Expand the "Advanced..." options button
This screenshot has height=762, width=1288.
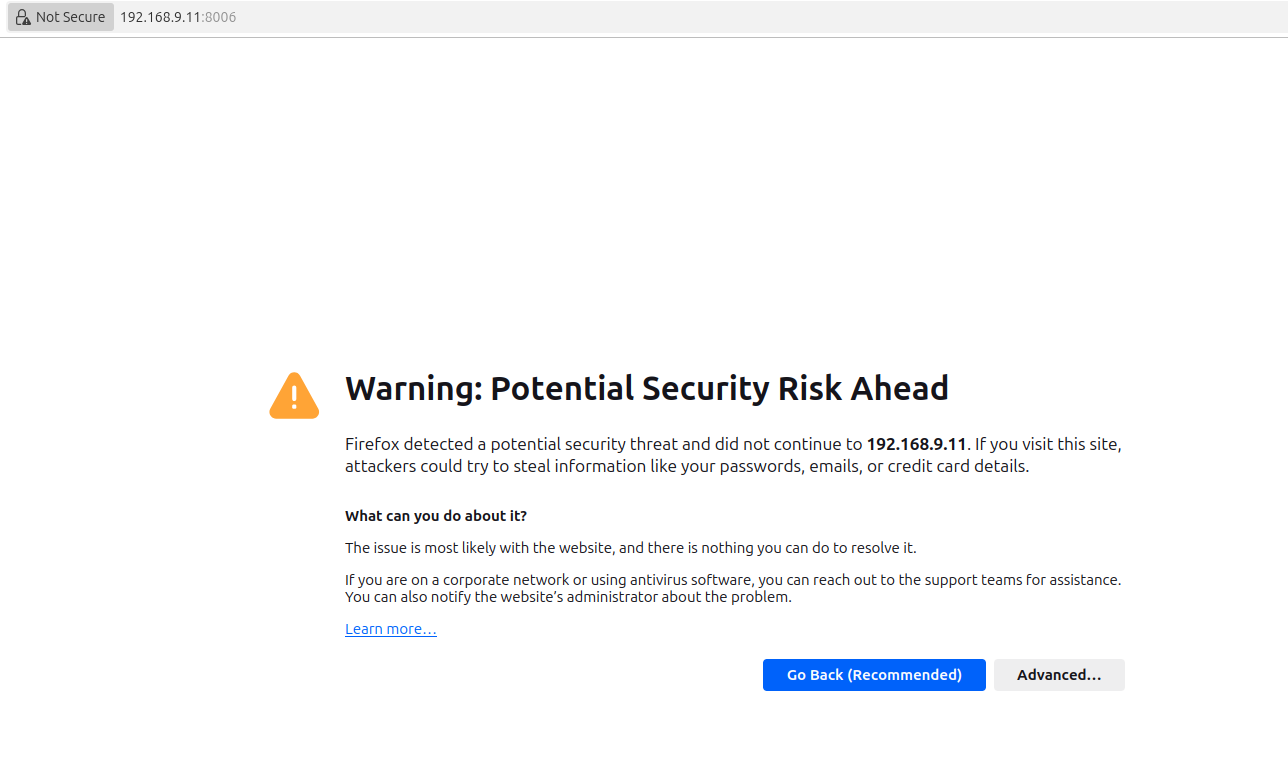(1059, 675)
